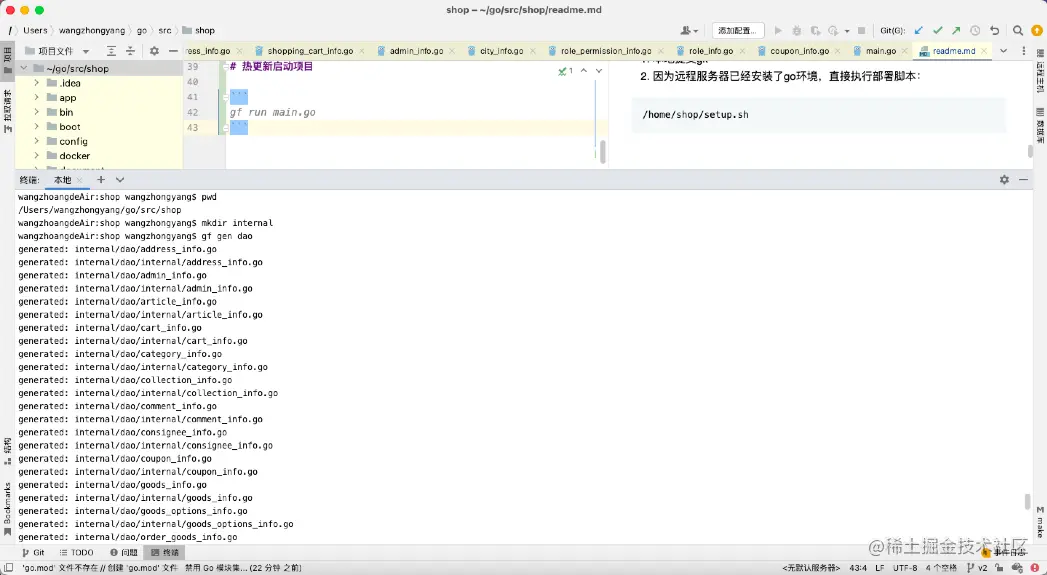This screenshot has width=1047, height=575.
Task: Click the Rollback undo arrow icon
Action: tap(995, 31)
